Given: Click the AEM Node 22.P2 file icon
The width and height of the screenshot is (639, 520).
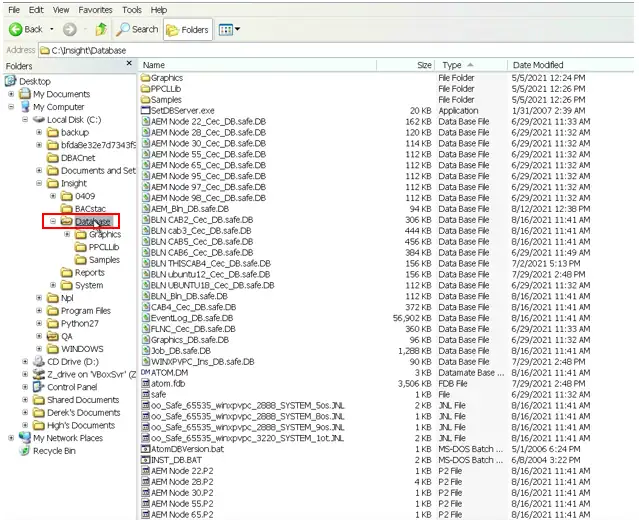Looking at the screenshot, I should (x=145, y=471).
